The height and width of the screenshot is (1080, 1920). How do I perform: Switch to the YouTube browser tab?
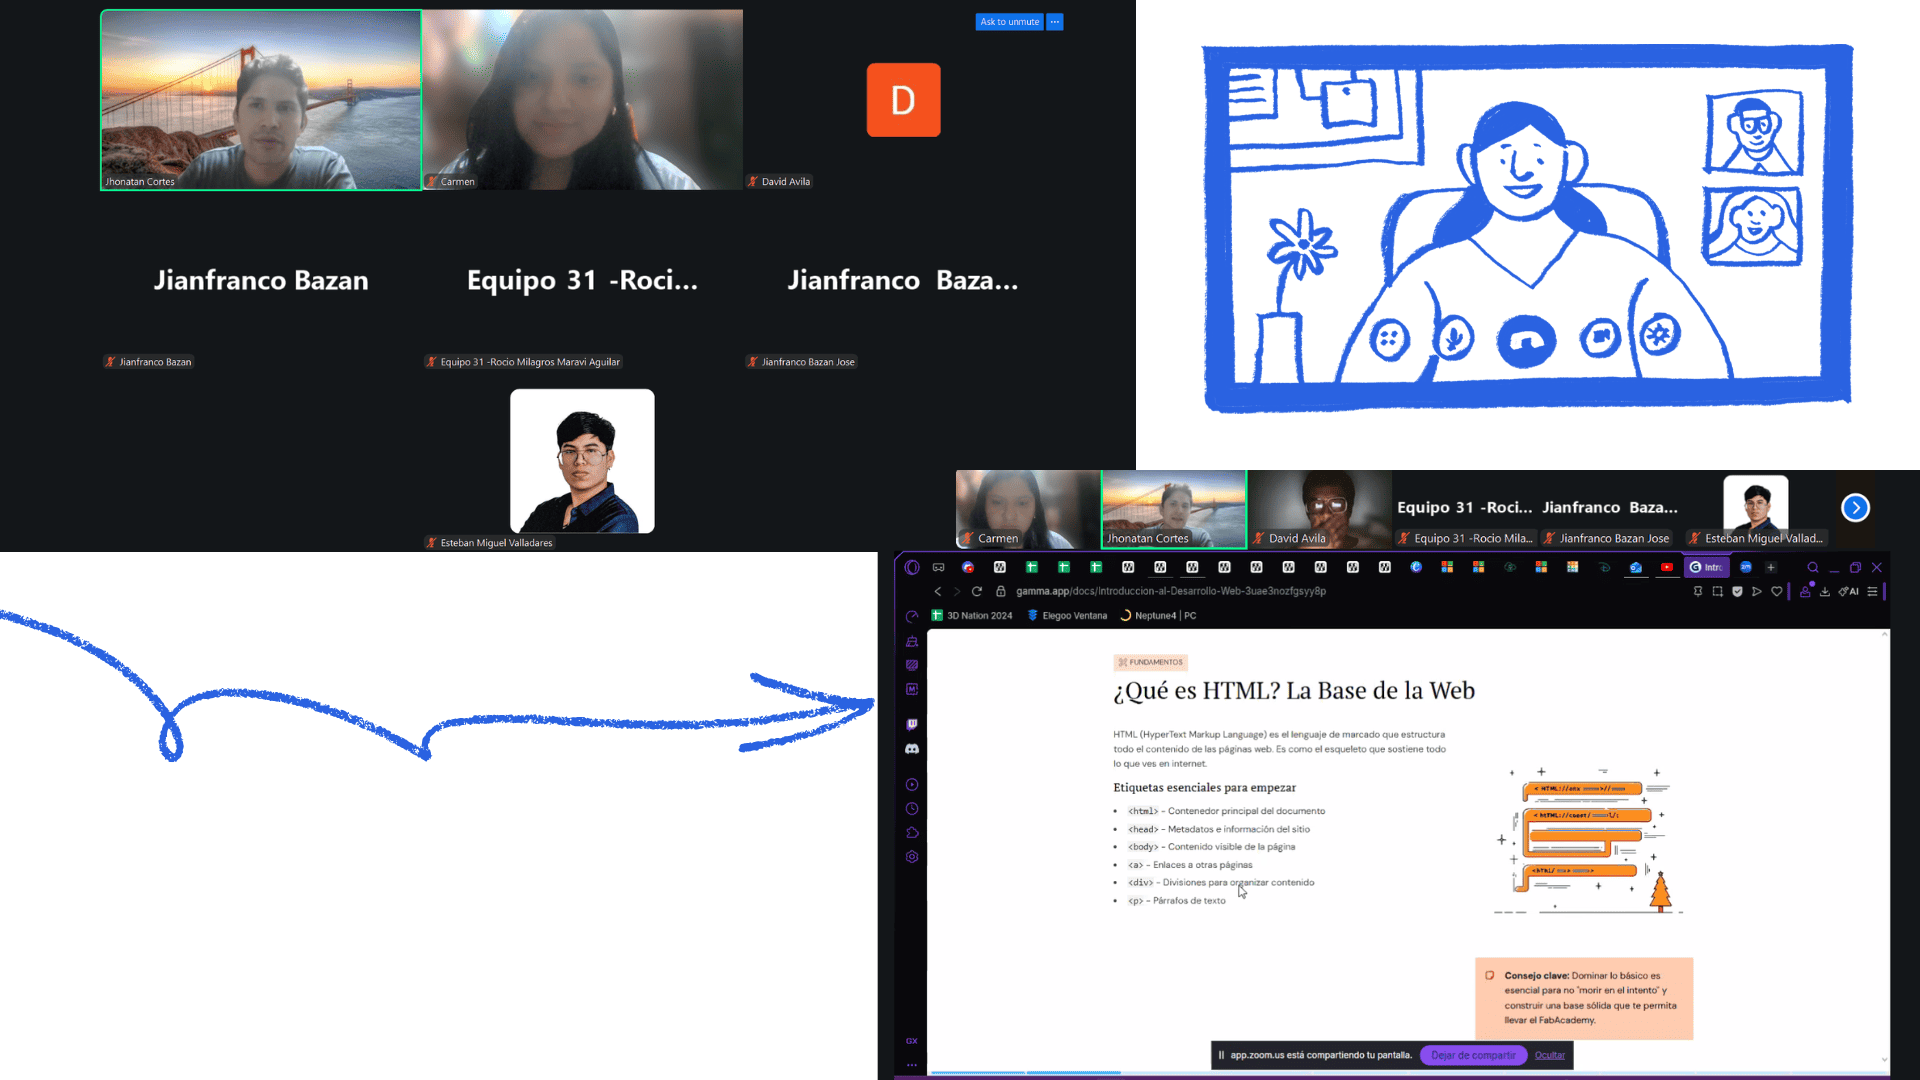pos(1667,567)
